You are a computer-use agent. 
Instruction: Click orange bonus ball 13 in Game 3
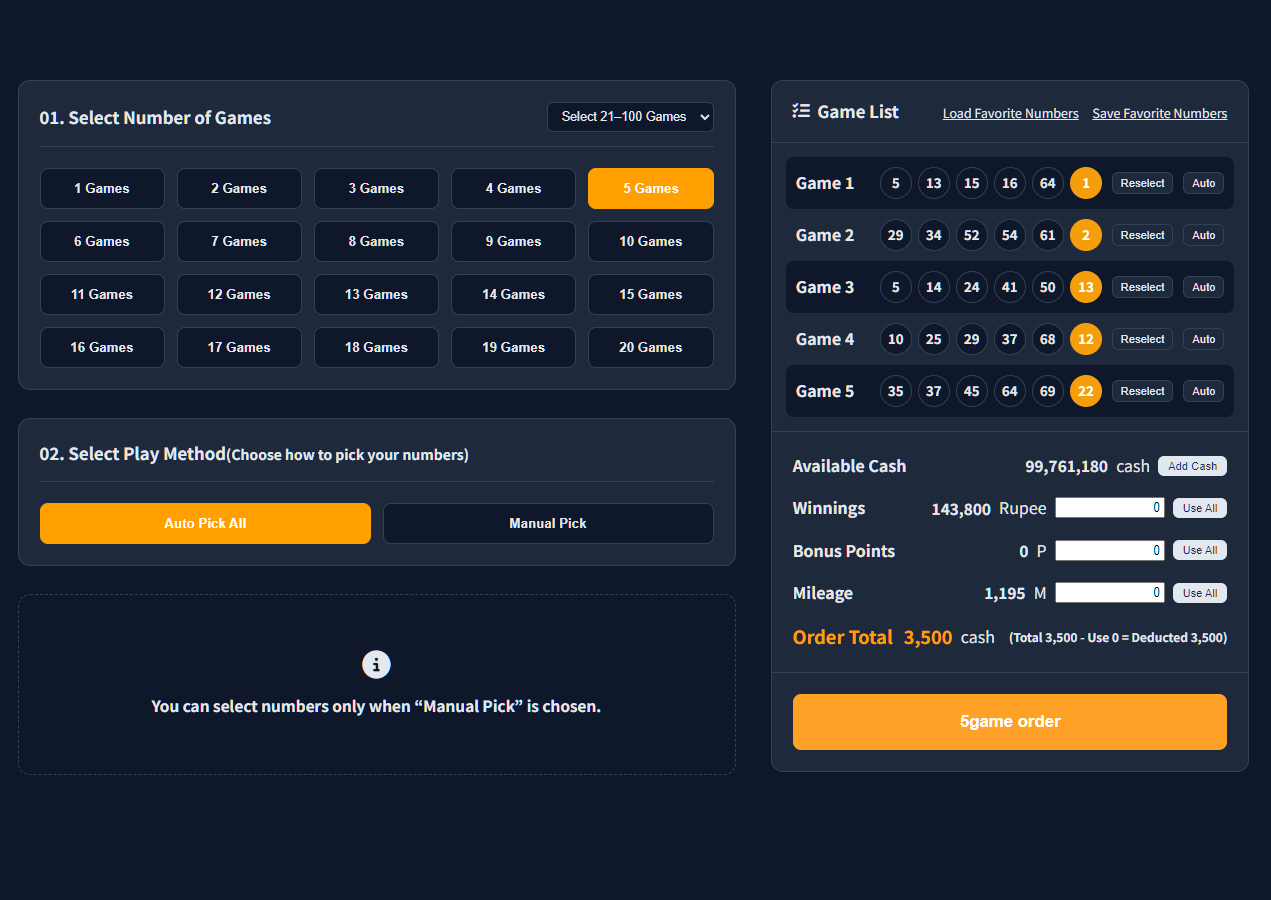pos(1085,287)
